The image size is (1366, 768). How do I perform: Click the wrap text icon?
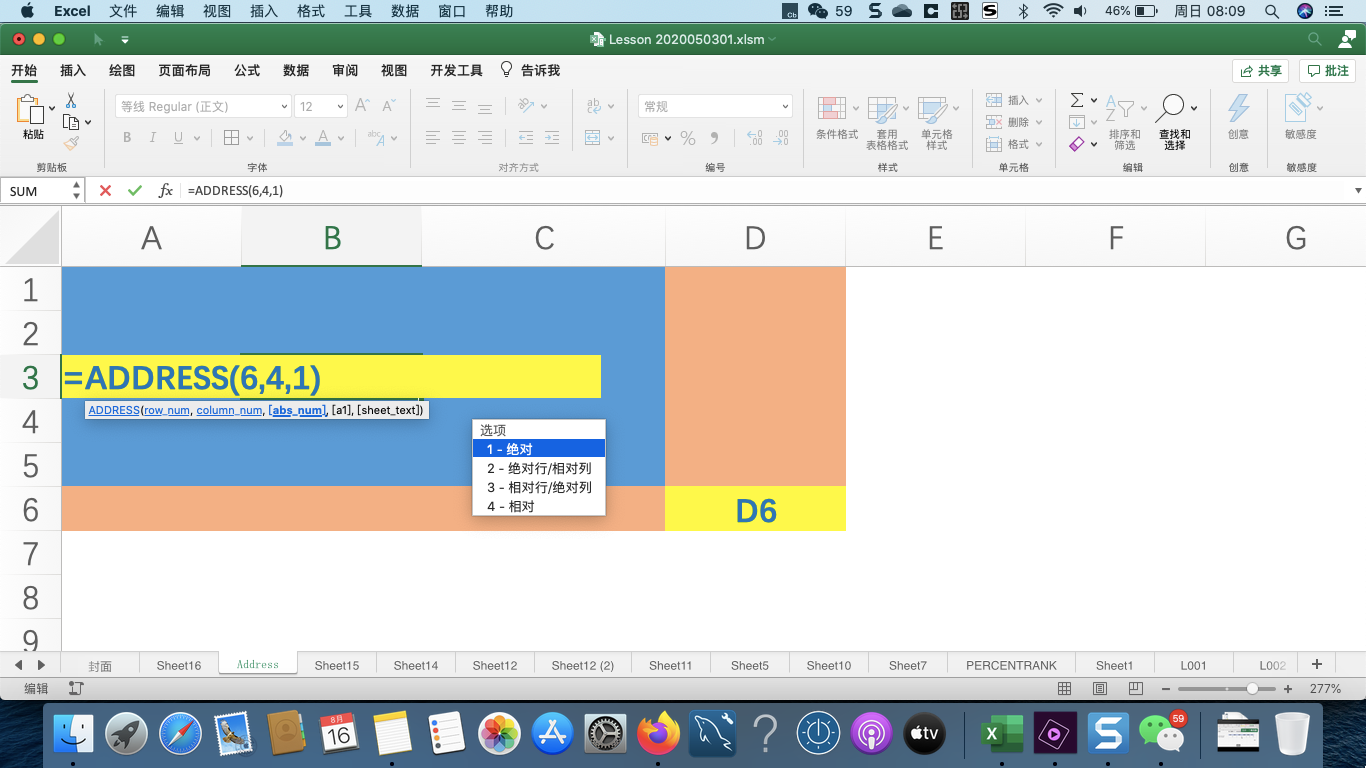(x=594, y=106)
